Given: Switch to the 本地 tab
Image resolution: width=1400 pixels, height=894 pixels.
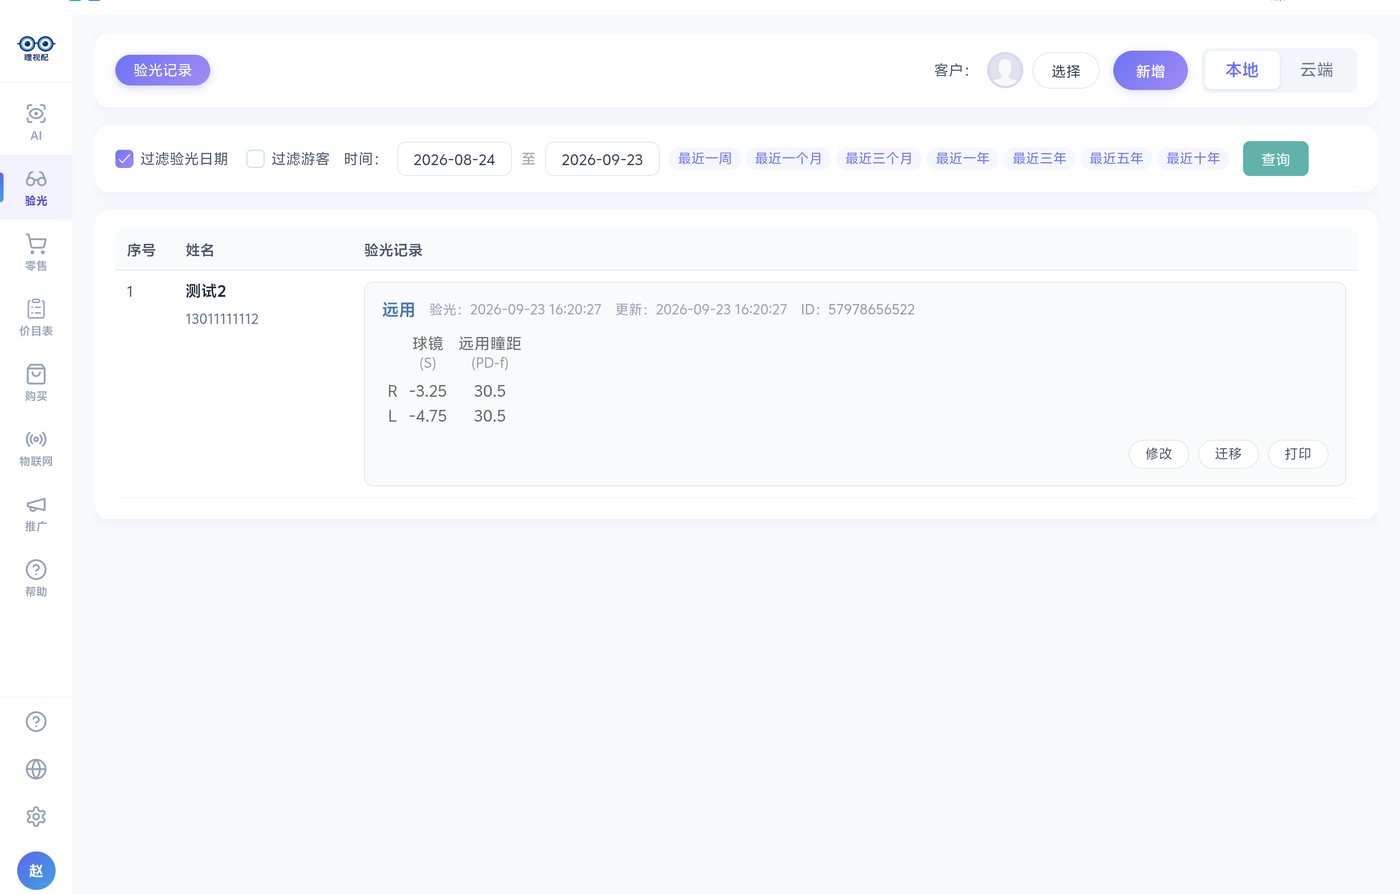Looking at the screenshot, I should coord(1242,70).
